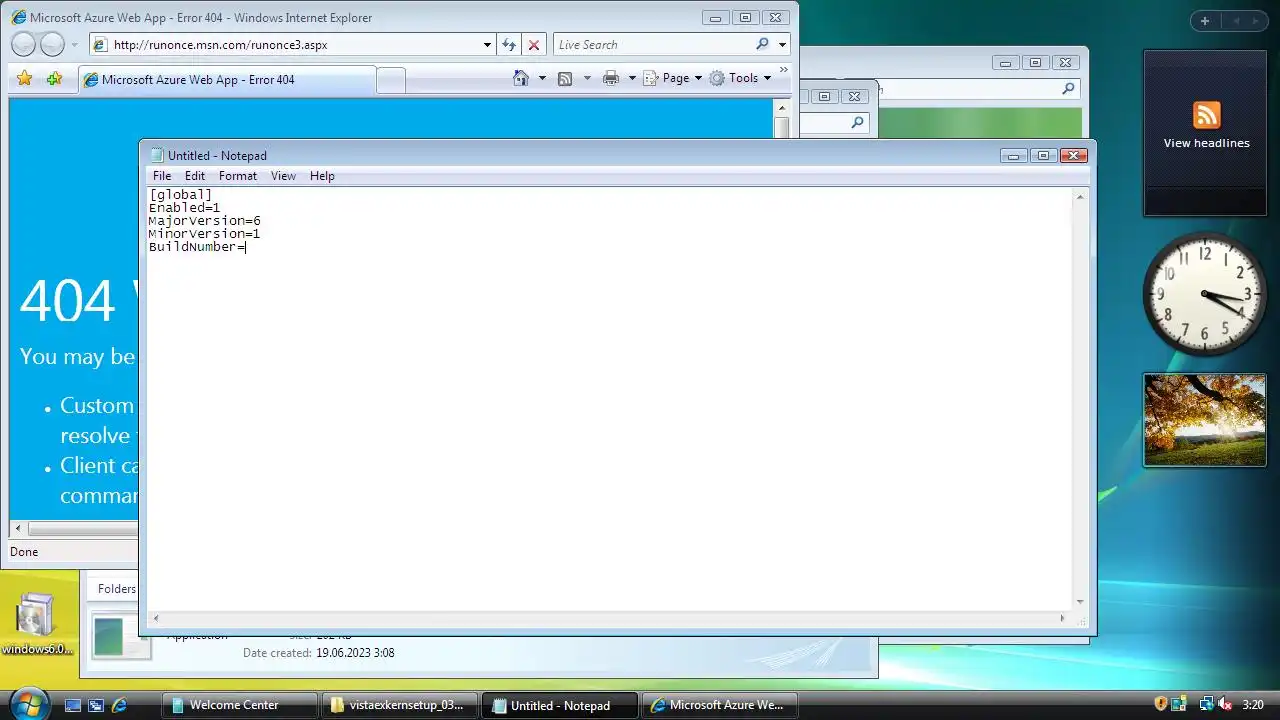
Task: Click IE horizontal scrollbar left arrow
Action: [x=17, y=529]
